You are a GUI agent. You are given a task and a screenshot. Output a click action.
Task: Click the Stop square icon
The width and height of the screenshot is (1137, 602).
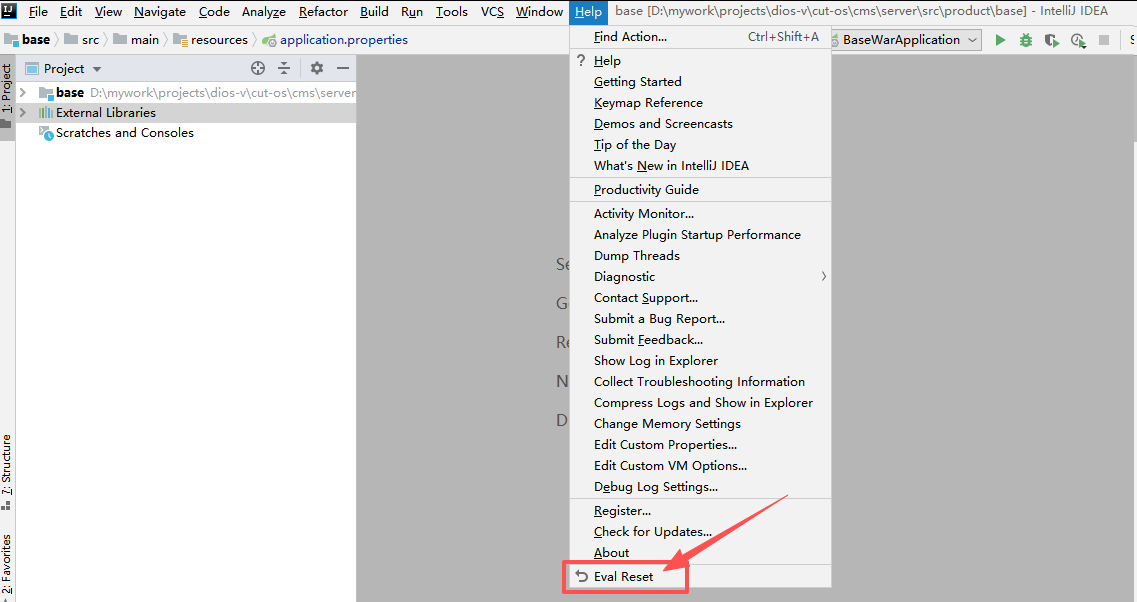(x=1104, y=40)
